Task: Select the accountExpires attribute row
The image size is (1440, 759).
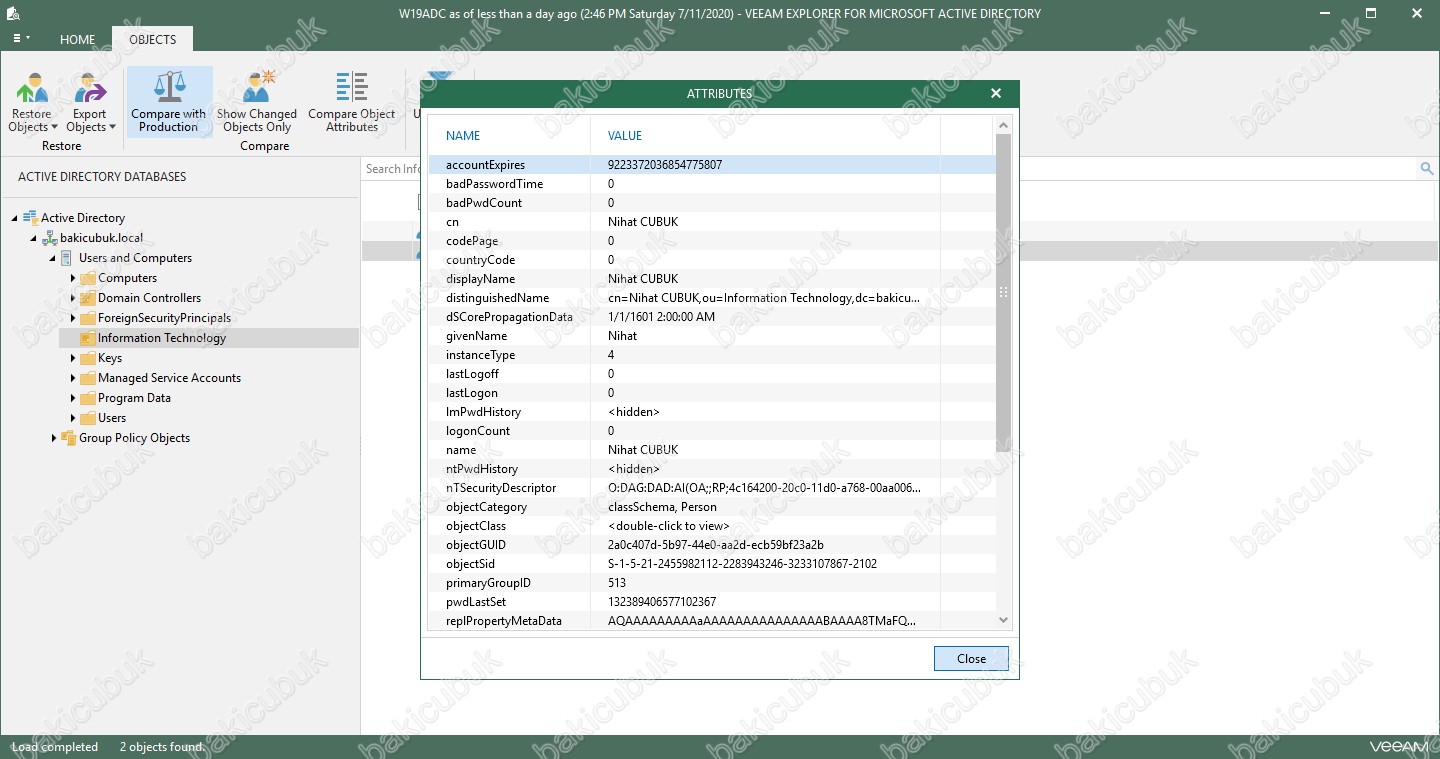Action: pos(712,165)
